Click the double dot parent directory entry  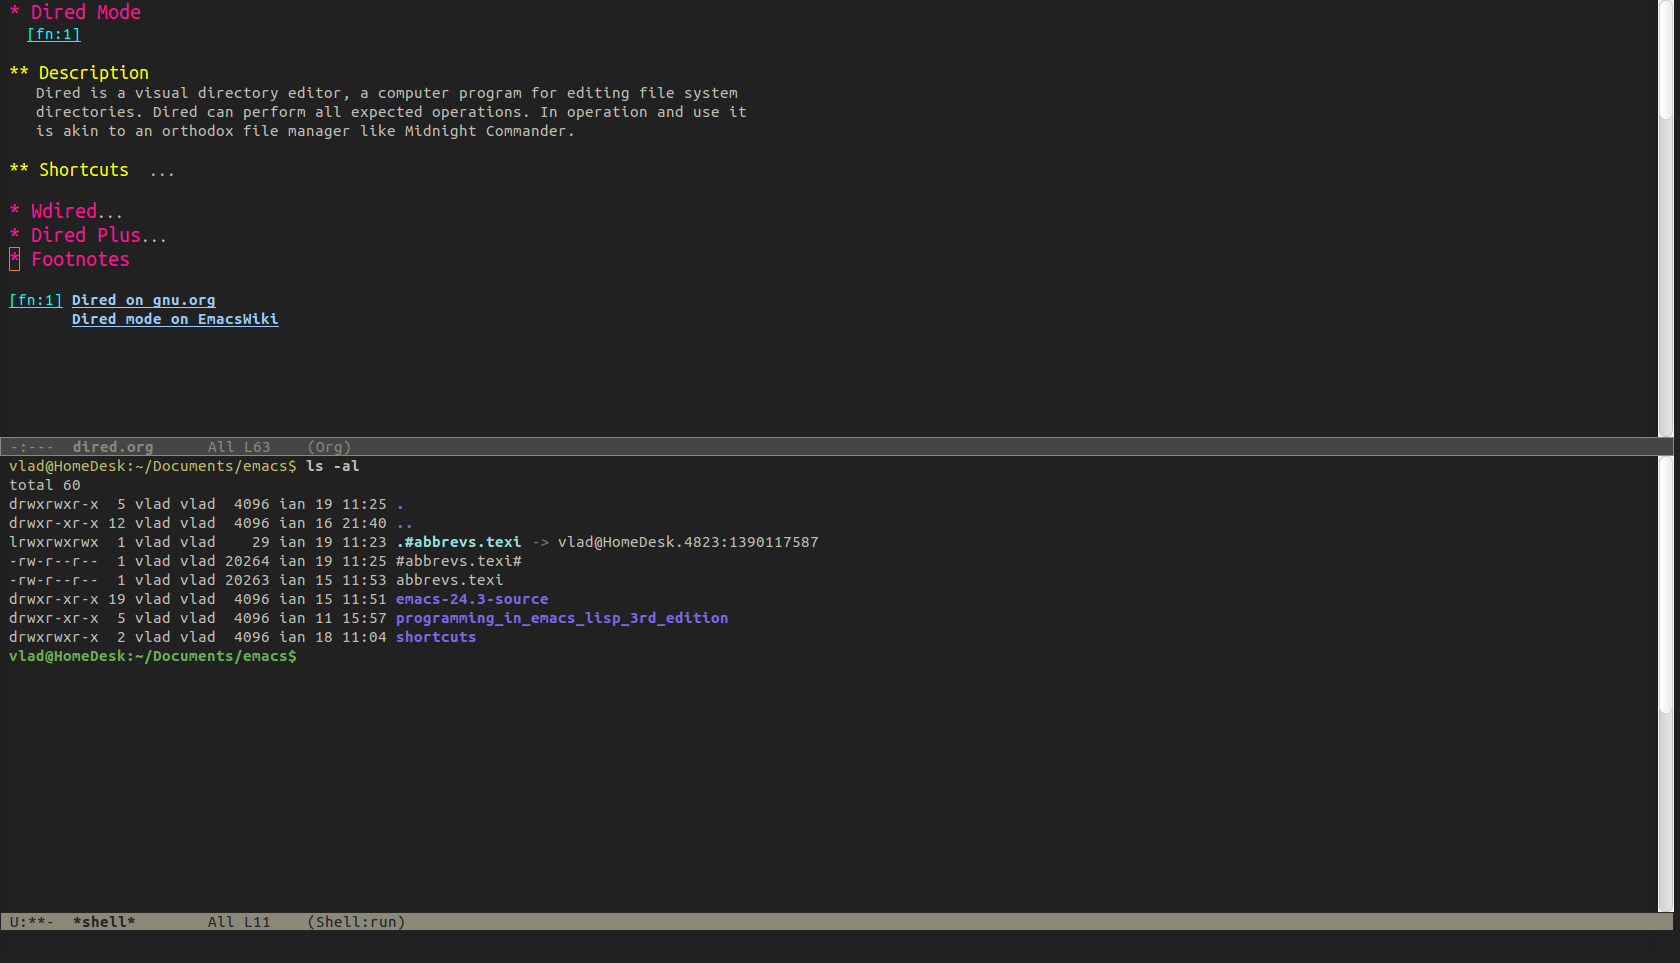[404, 524]
